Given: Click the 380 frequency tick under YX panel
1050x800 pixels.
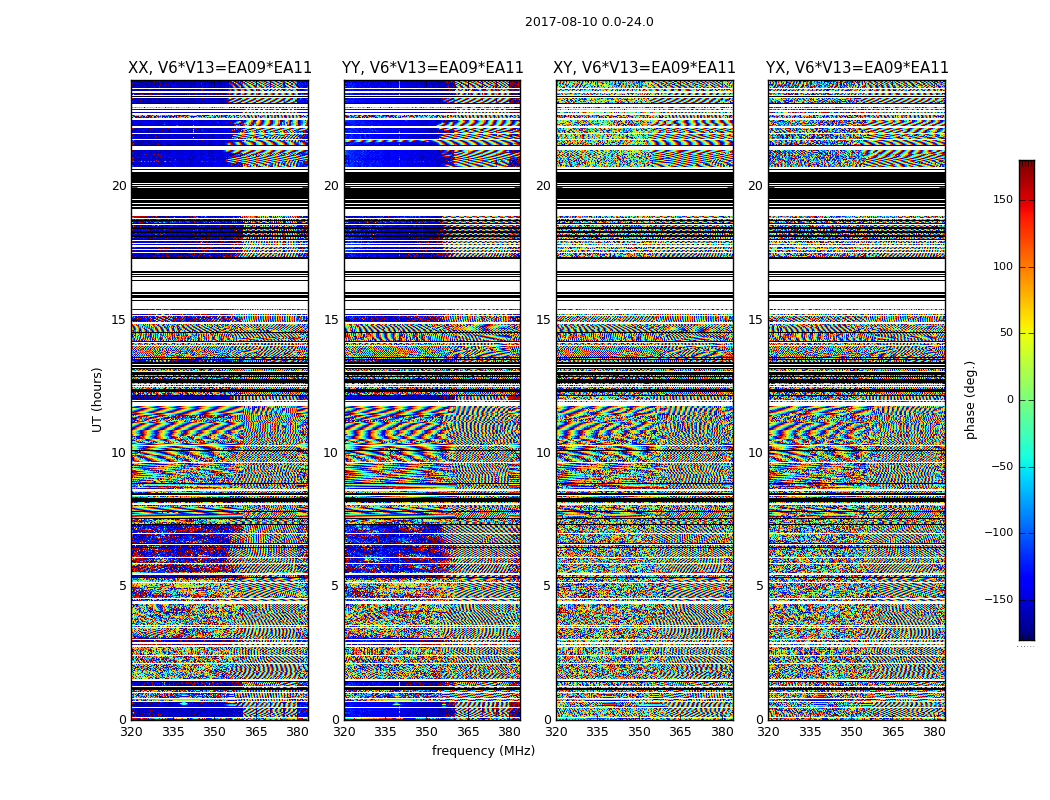Looking at the screenshot, I should click(x=934, y=732).
